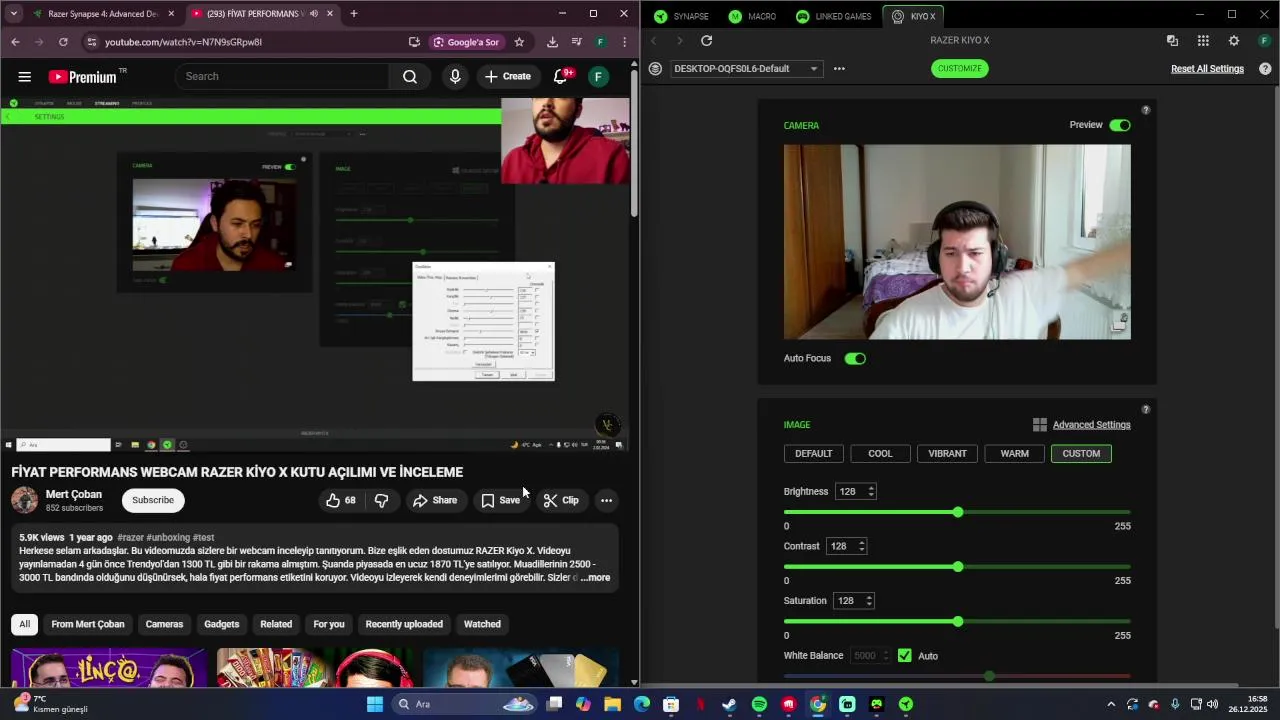Click the Windows taskbar search box
1280x720 pixels.
pyautogui.click(x=464, y=705)
